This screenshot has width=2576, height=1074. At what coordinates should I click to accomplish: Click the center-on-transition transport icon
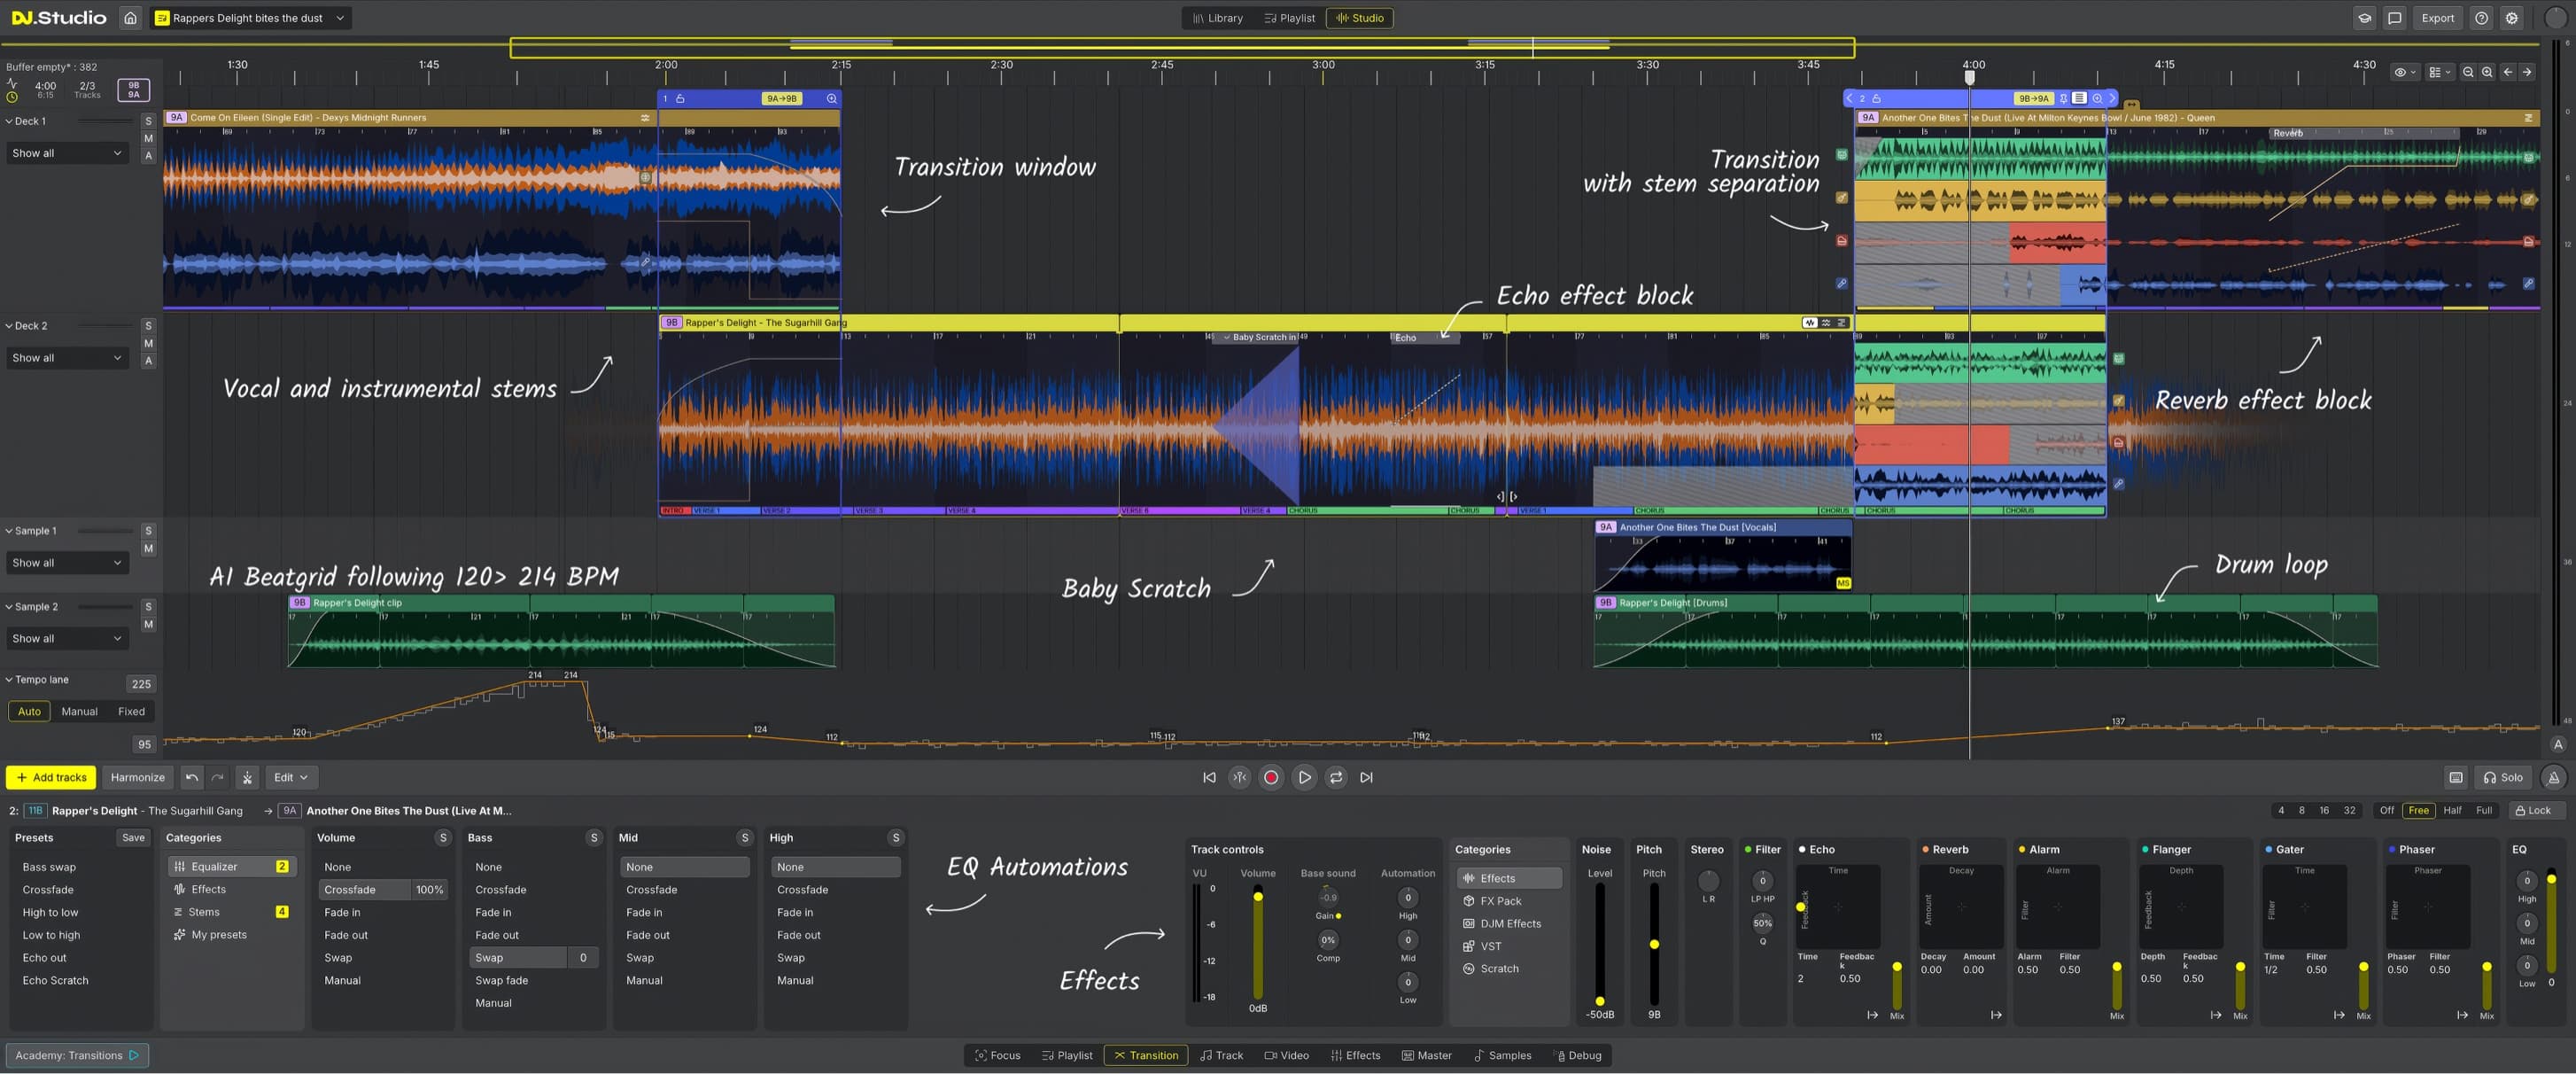click(1240, 777)
